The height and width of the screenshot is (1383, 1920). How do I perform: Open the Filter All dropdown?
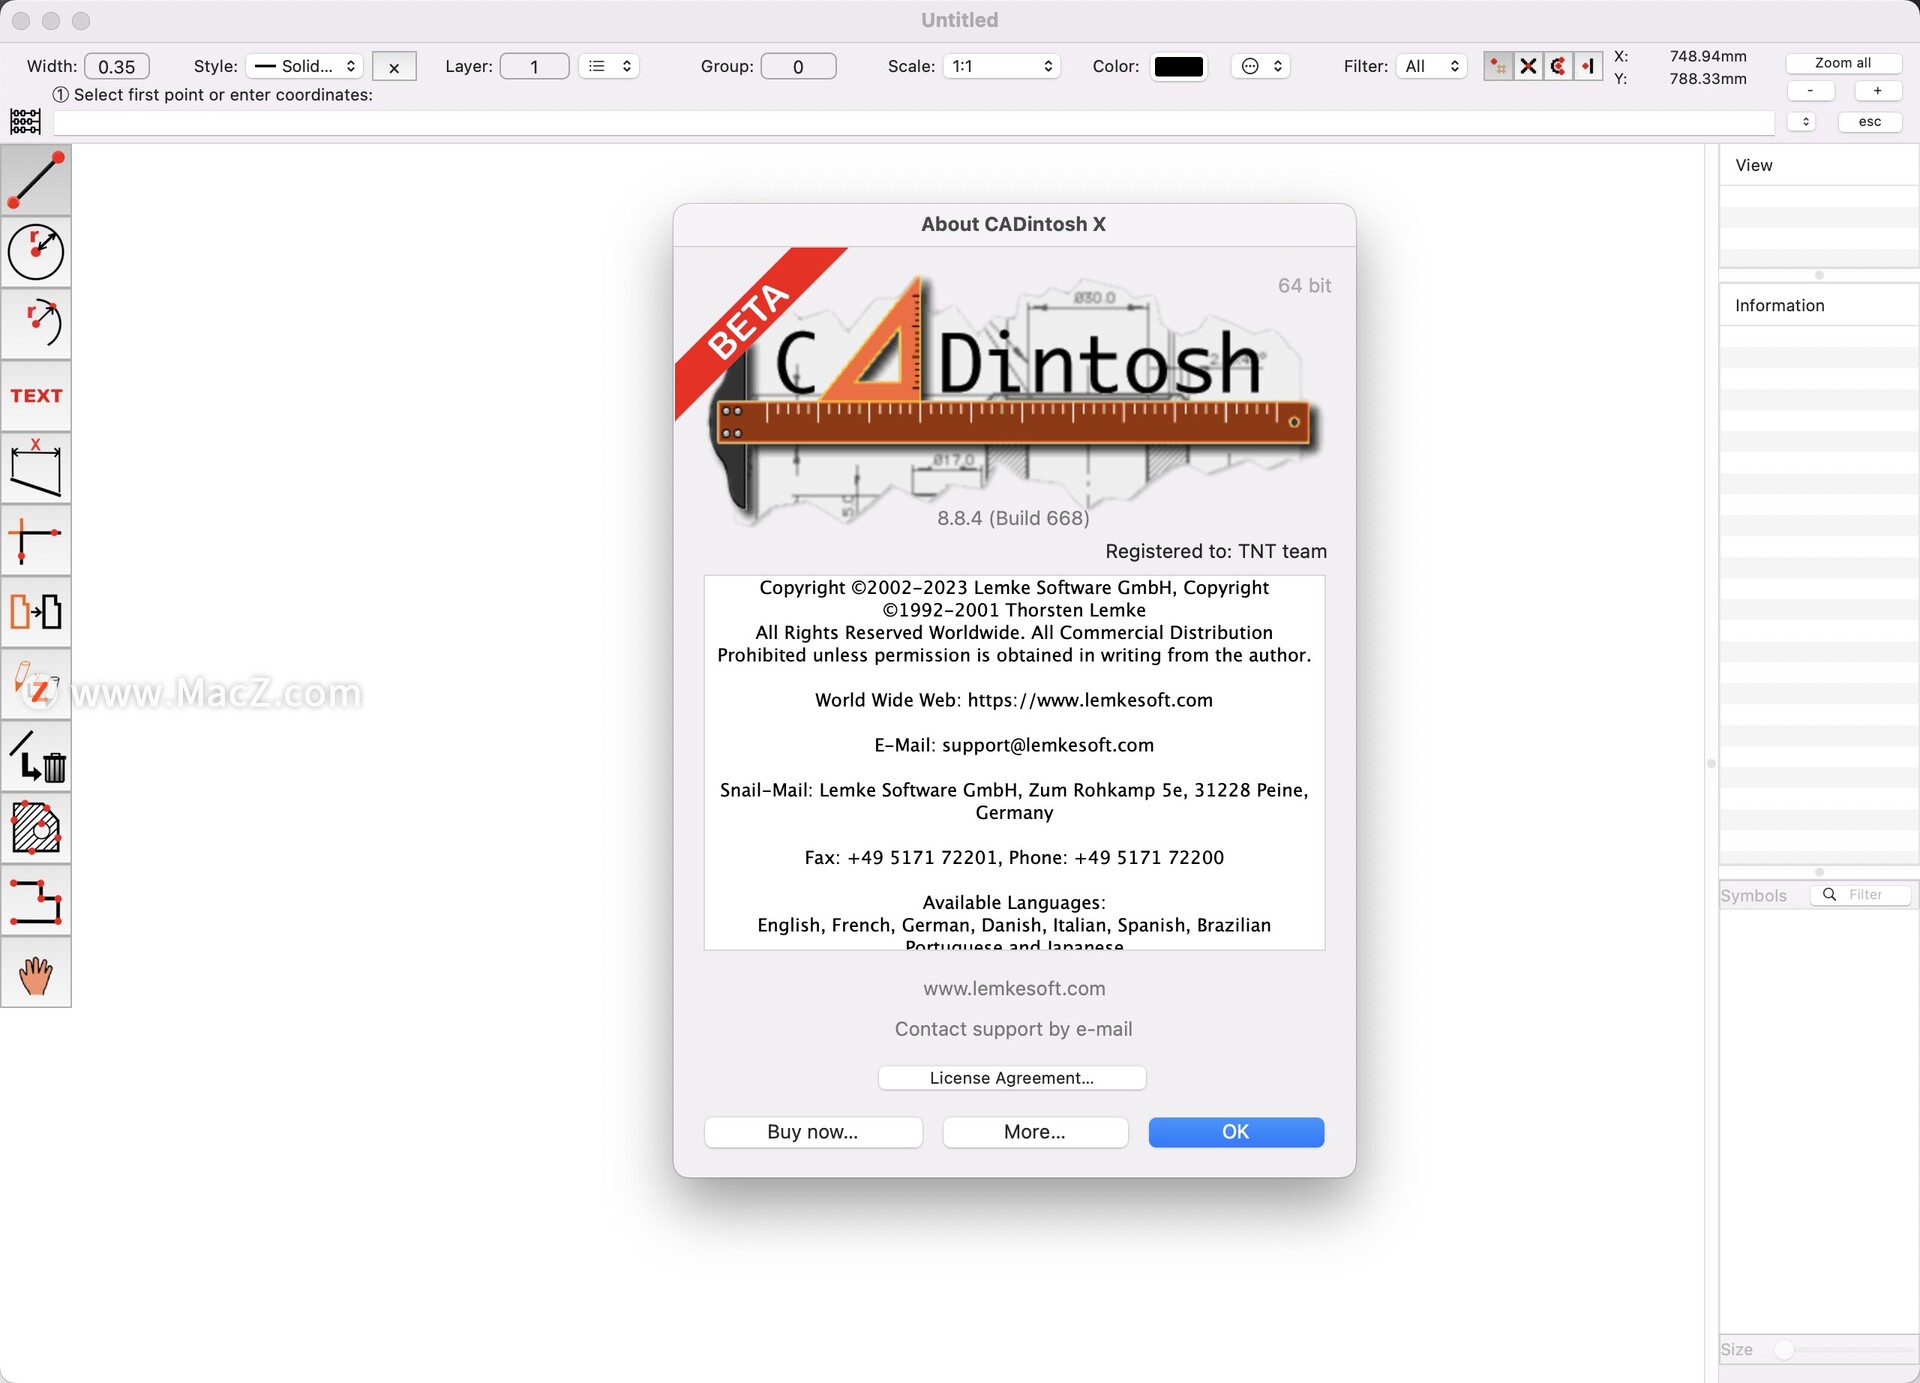(1432, 66)
